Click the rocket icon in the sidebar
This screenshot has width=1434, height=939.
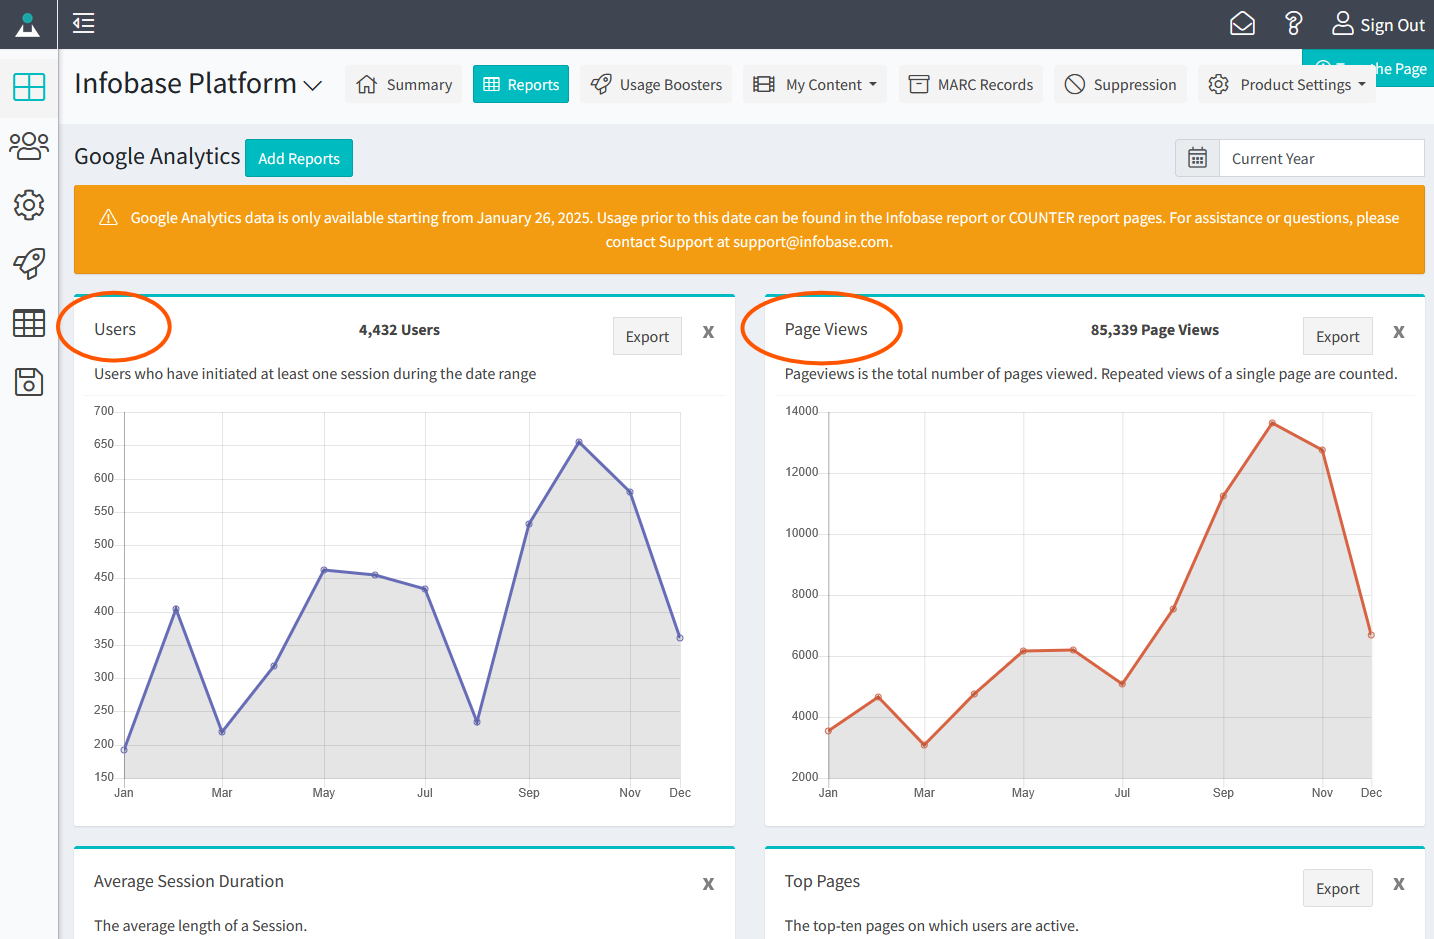(29, 264)
